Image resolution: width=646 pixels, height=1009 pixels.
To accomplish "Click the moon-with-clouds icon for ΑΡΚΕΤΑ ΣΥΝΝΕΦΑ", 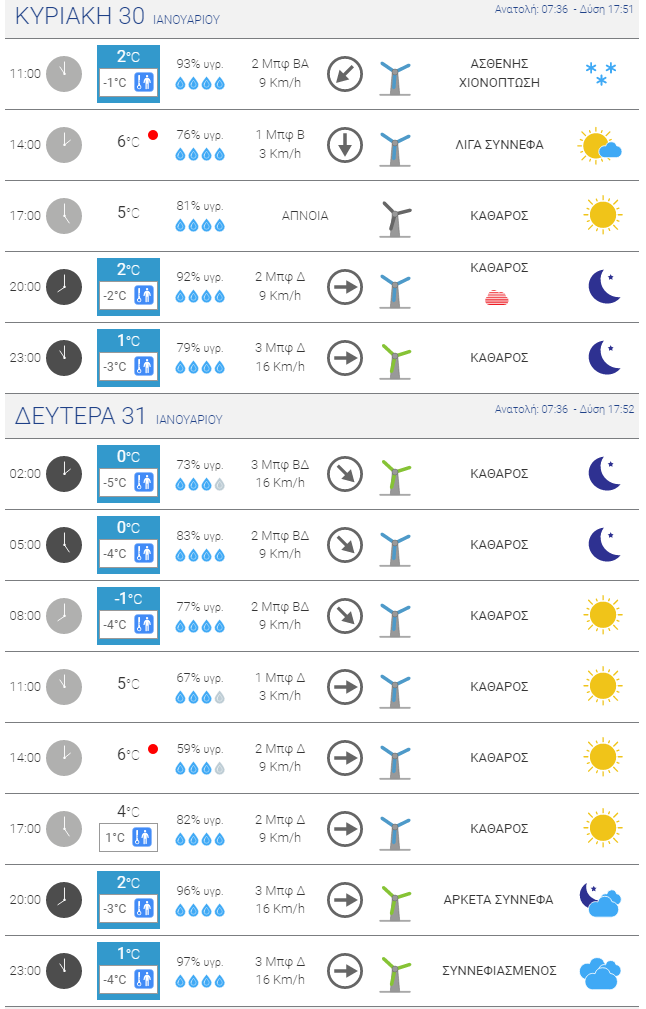I will (600, 900).
